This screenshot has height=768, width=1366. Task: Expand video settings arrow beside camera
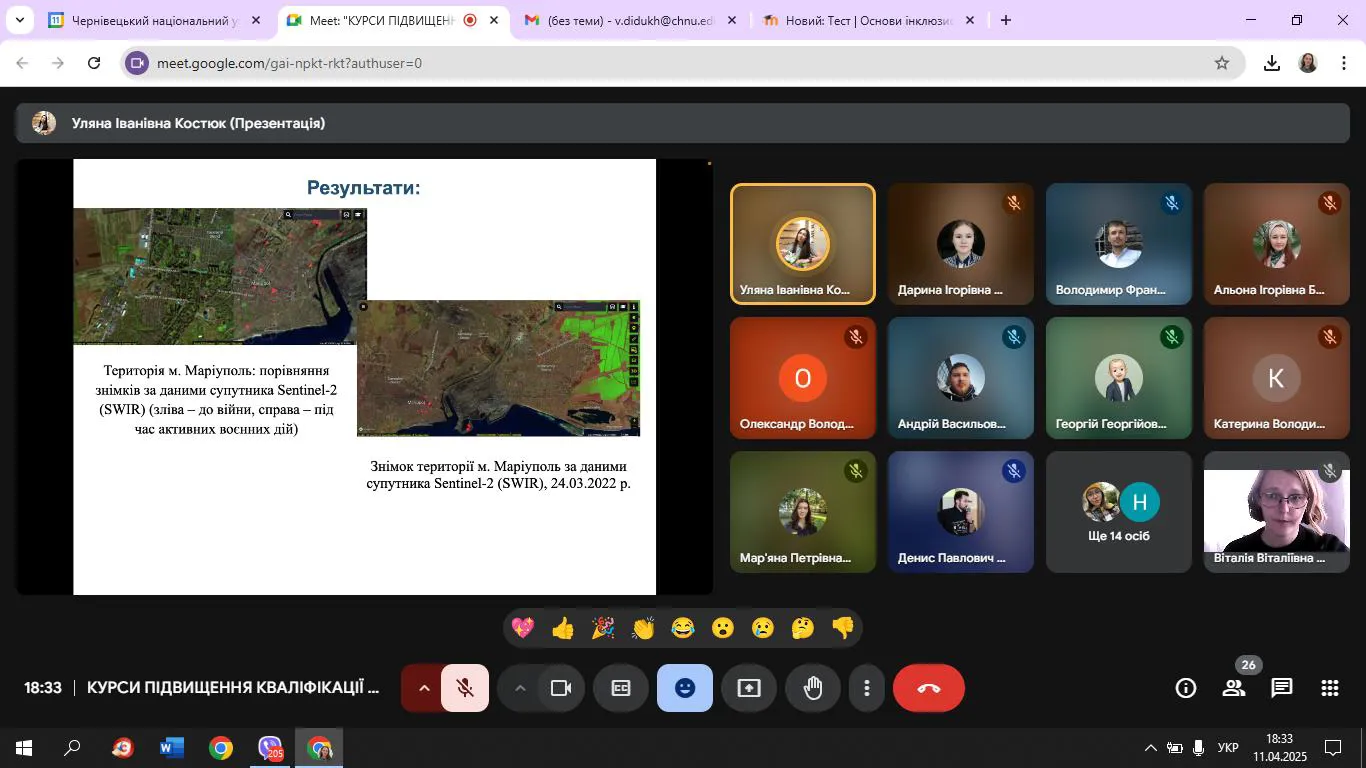(x=520, y=688)
